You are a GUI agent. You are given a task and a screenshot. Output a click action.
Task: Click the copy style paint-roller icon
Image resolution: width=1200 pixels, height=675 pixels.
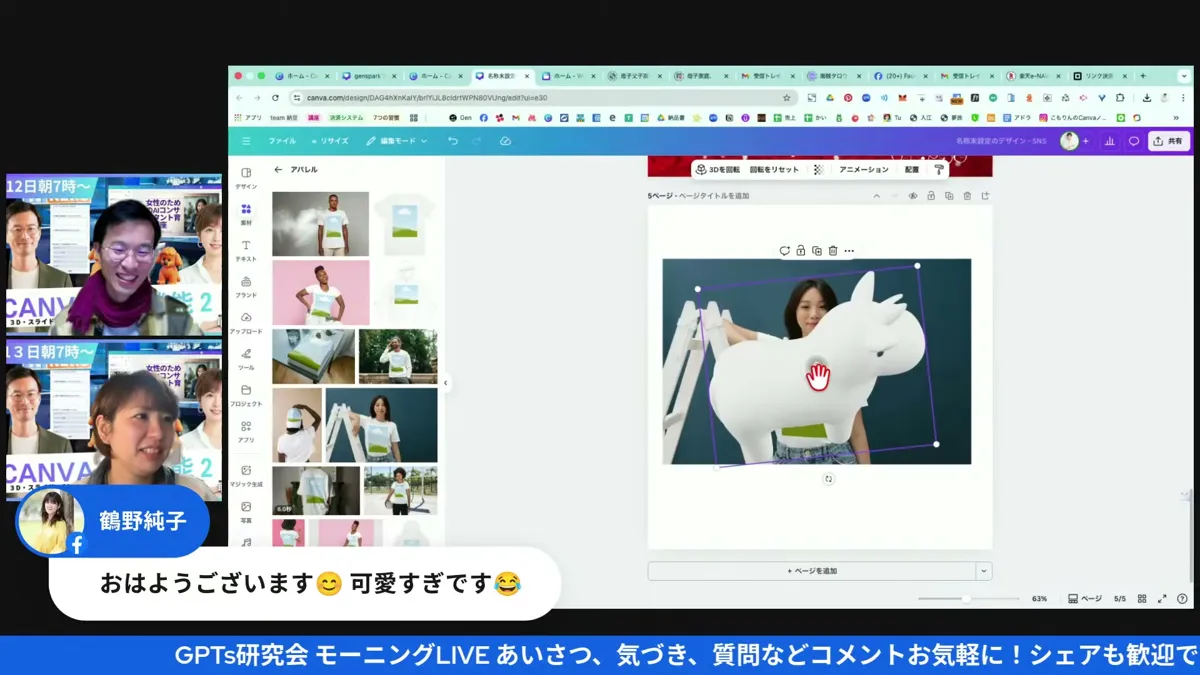pos(938,170)
